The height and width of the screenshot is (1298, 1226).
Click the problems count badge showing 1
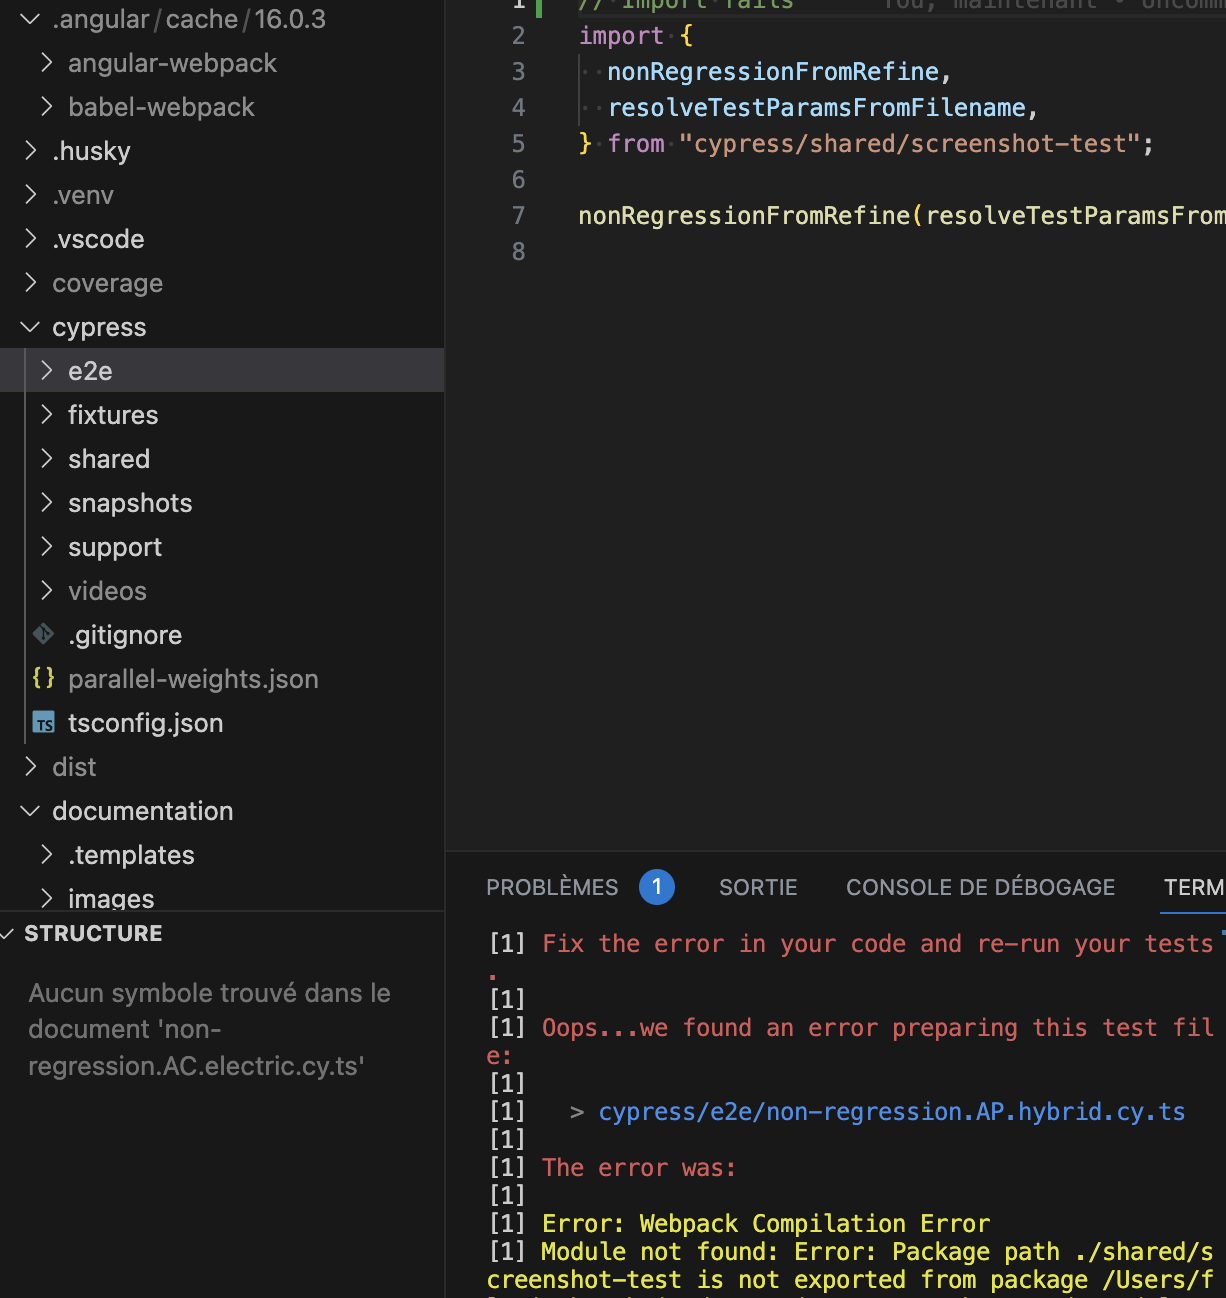tap(657, 887)
